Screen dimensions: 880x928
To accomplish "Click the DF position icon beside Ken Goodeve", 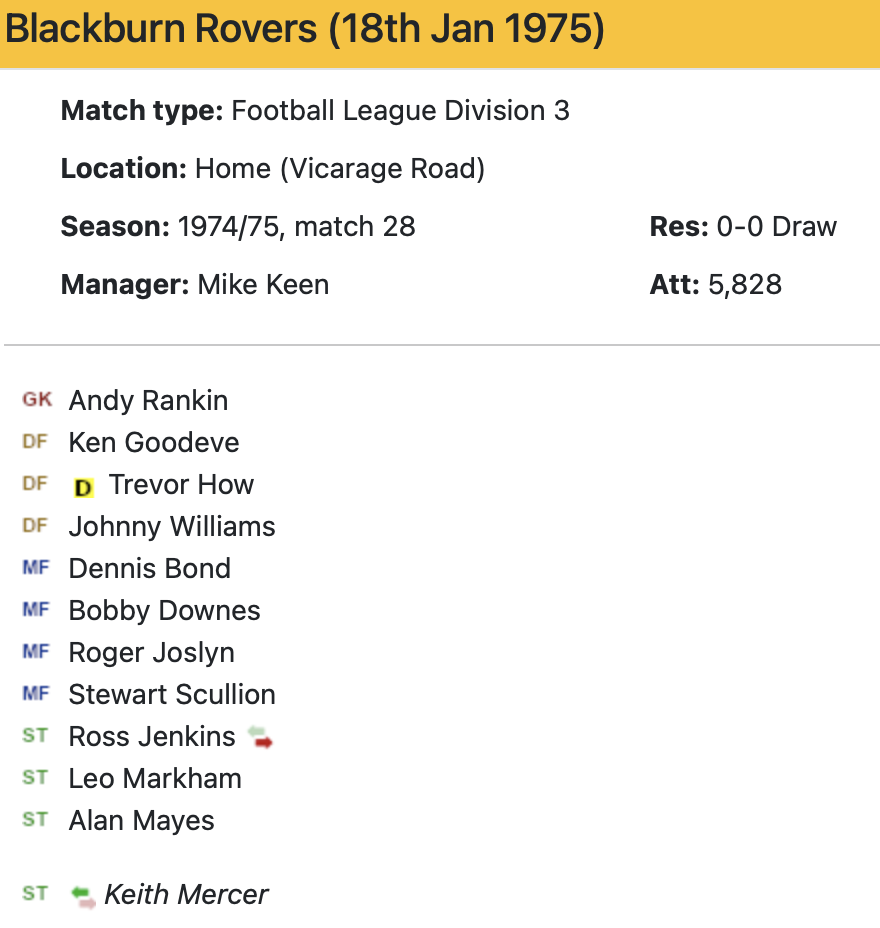I will [x=35, y=442].
